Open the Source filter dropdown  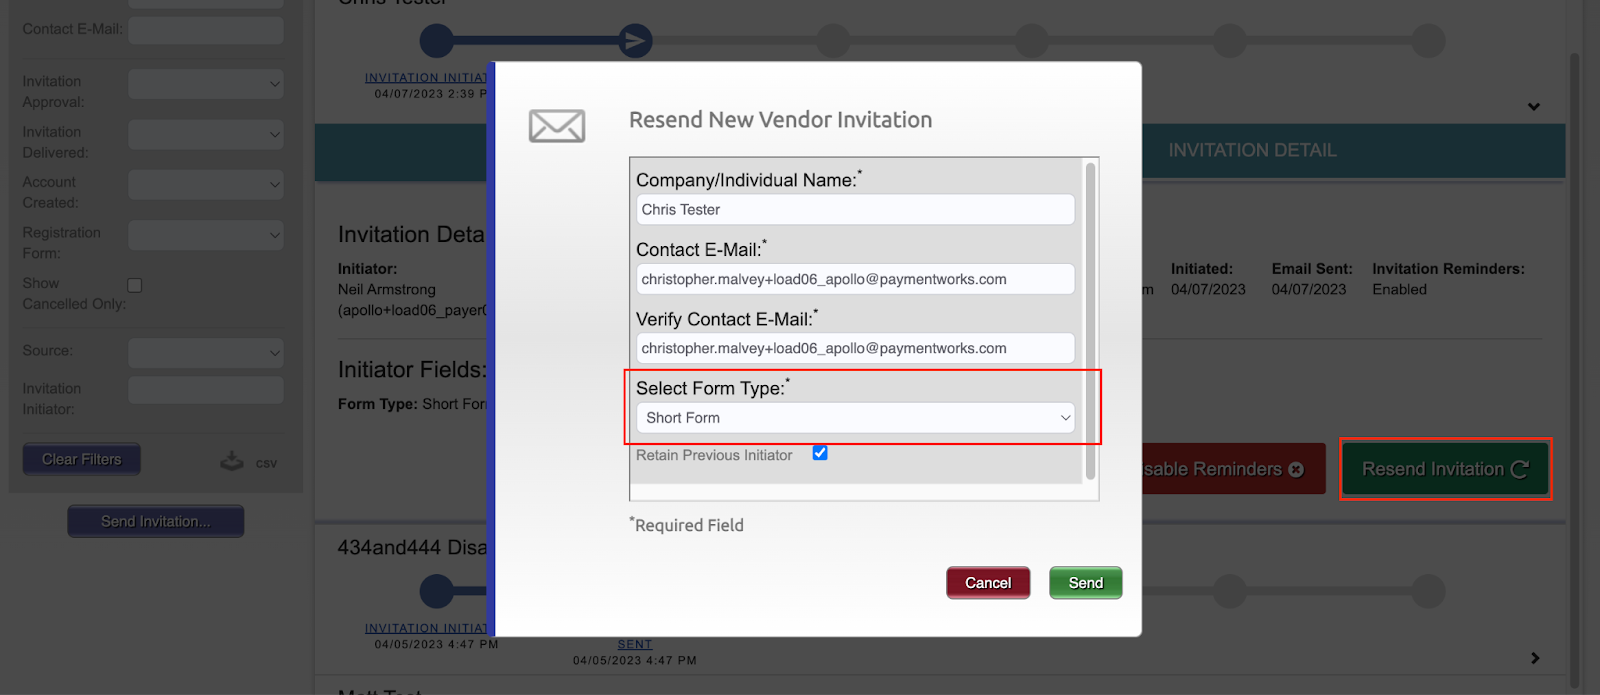pos(206,352)
